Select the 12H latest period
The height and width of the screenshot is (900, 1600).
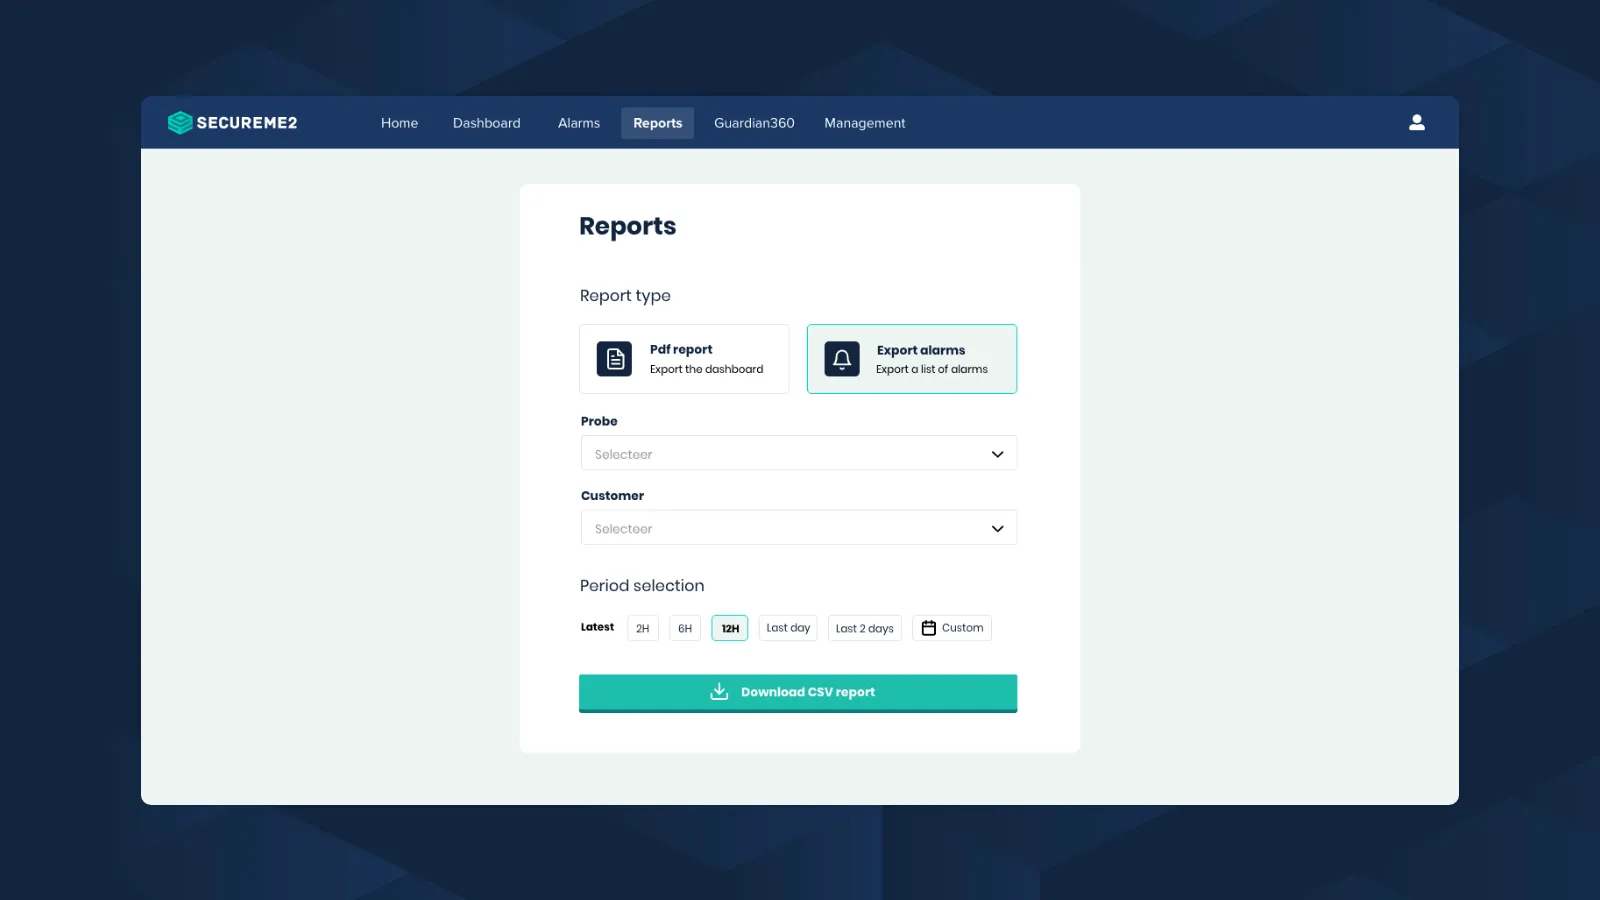click(730, 628)
